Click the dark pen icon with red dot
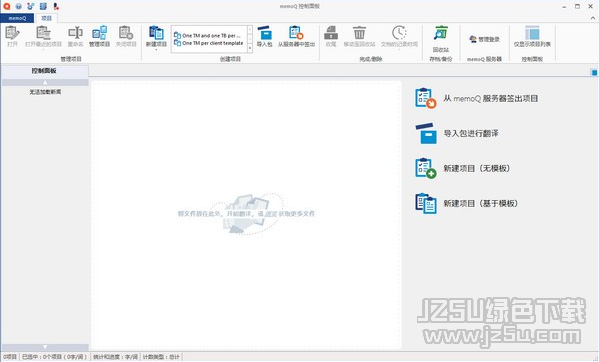Screen dimensions: 599x362 point(56,6)
